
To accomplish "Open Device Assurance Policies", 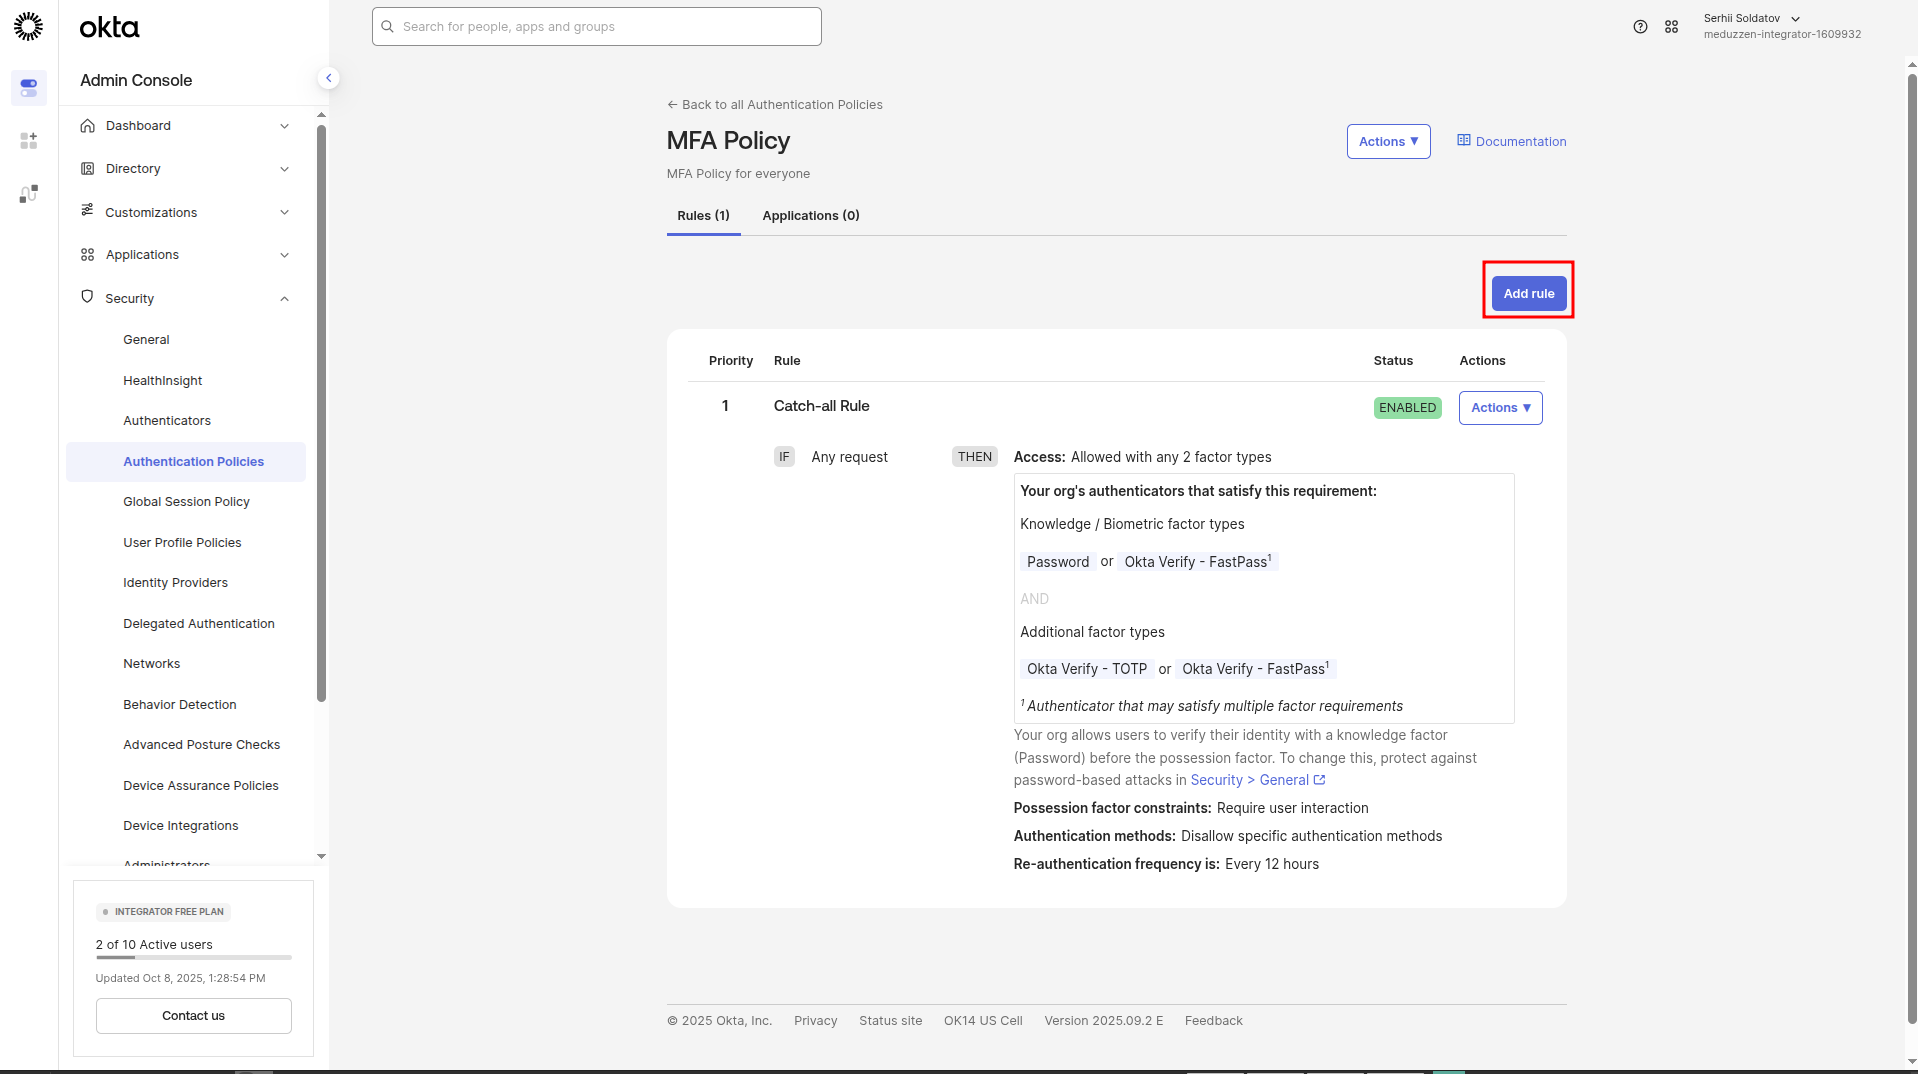I will tap(201, 786).
